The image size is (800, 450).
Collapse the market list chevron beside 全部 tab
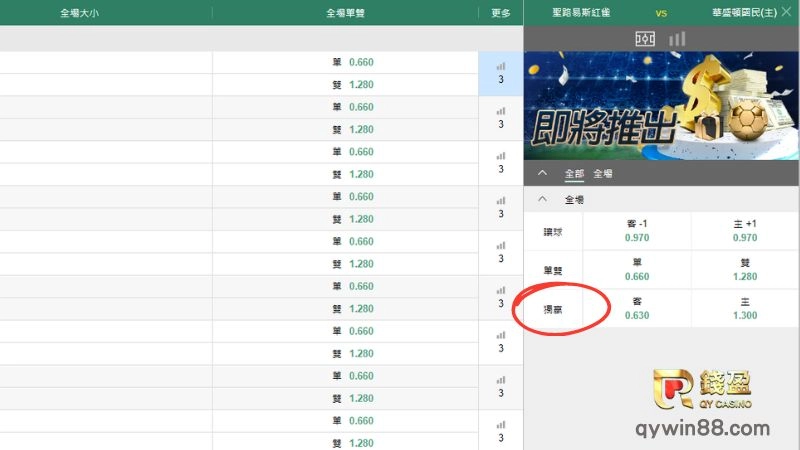[542, 173]
